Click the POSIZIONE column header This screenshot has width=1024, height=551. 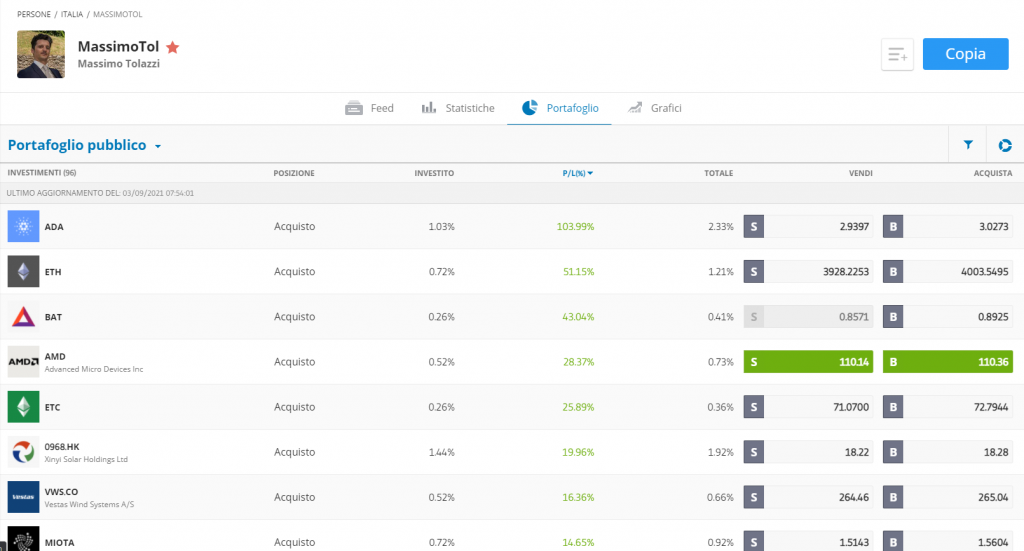coord(294,173)
